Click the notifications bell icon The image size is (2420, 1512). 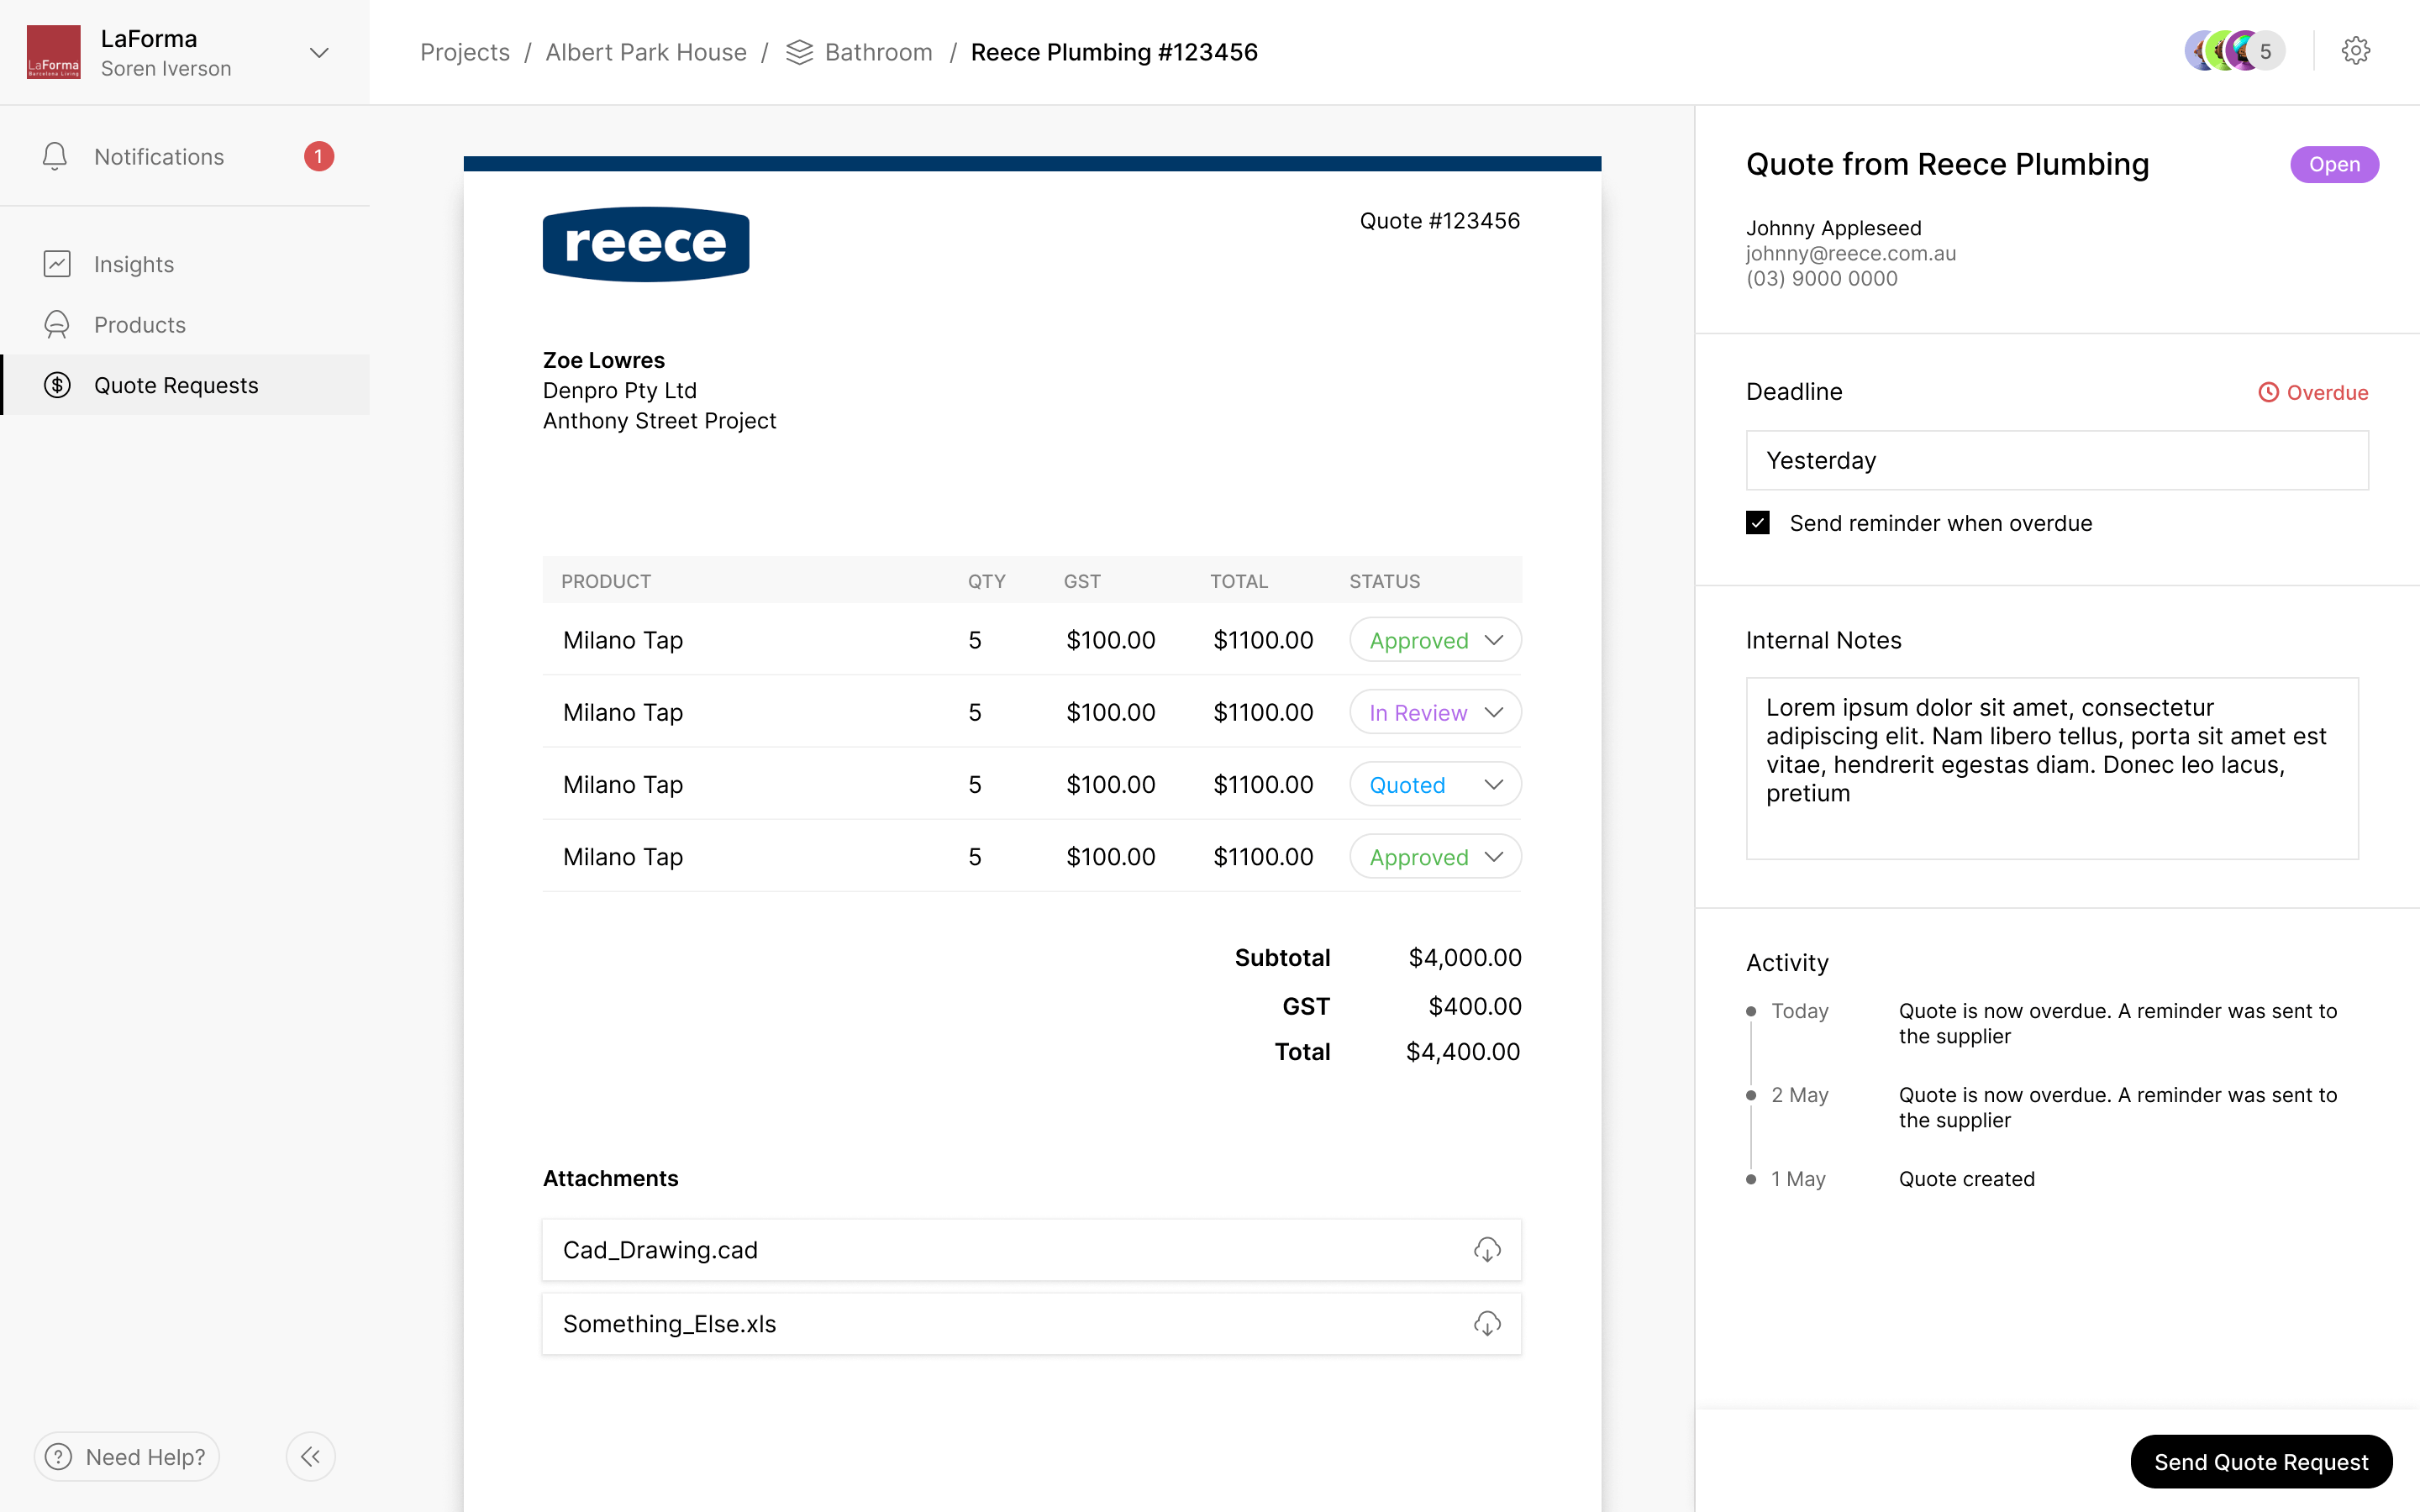tap(55, 156)
